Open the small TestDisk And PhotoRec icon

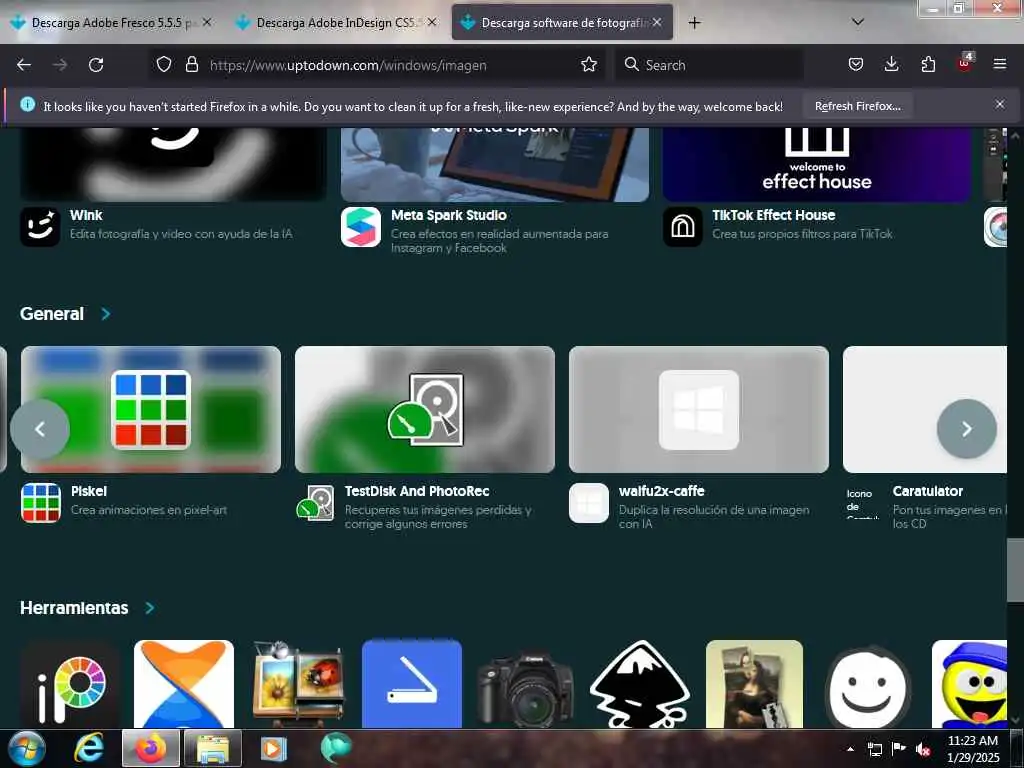[x=315, y=503]
